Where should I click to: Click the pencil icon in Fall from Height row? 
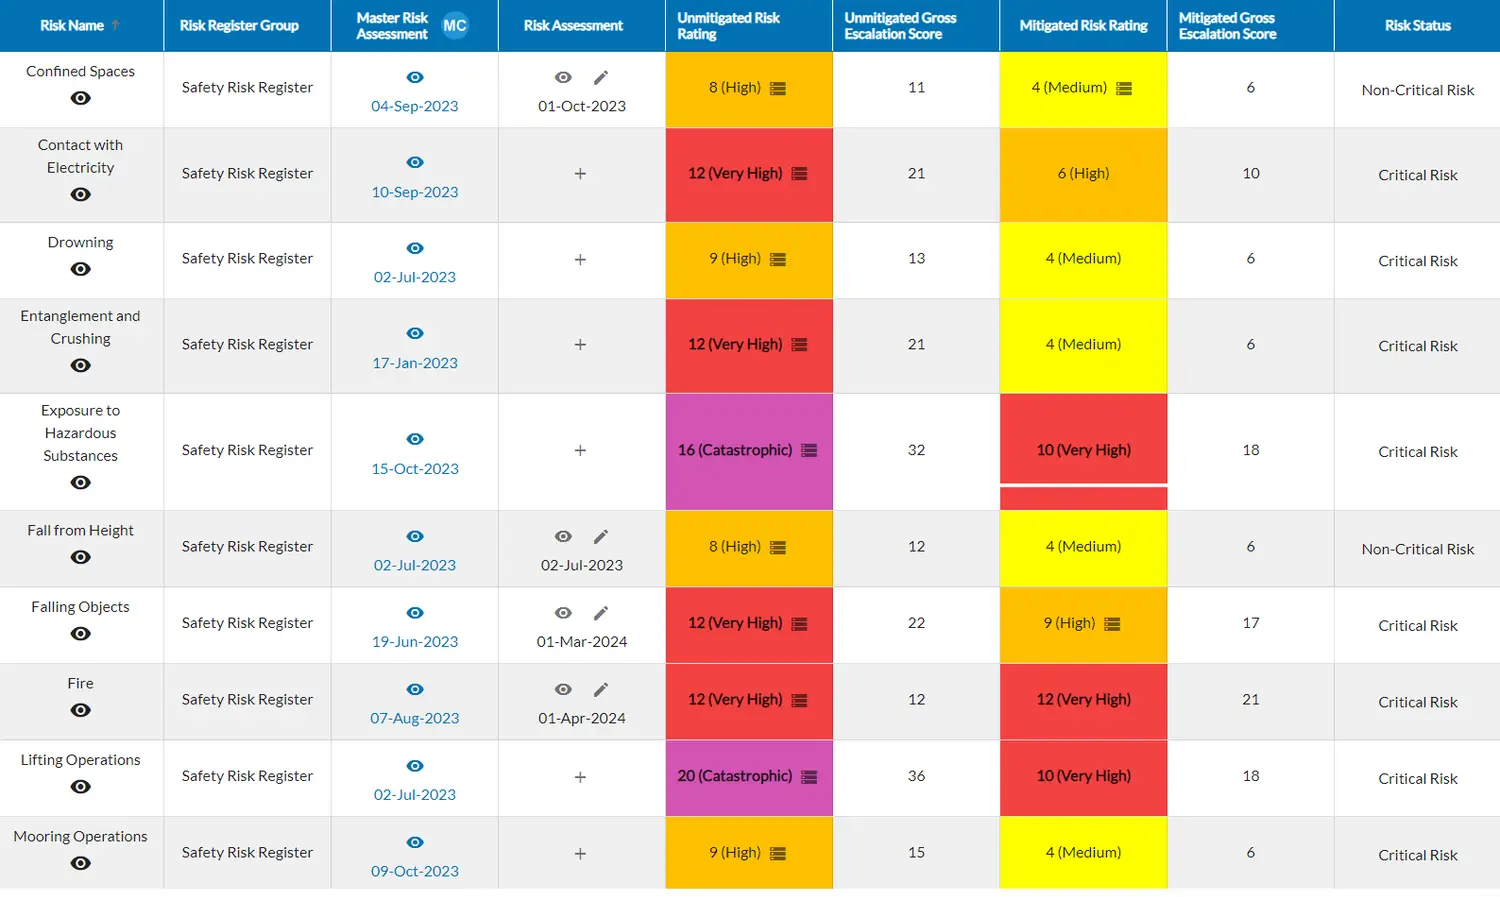[600, 537]
